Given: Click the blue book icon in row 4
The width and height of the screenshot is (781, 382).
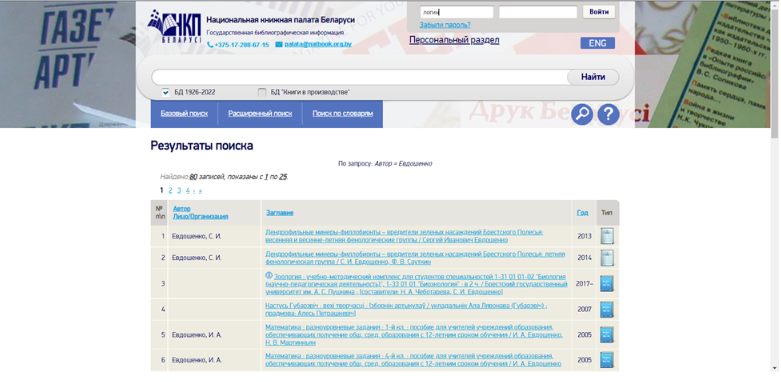Looking at the screenshot, I should [x=607, y=309].
